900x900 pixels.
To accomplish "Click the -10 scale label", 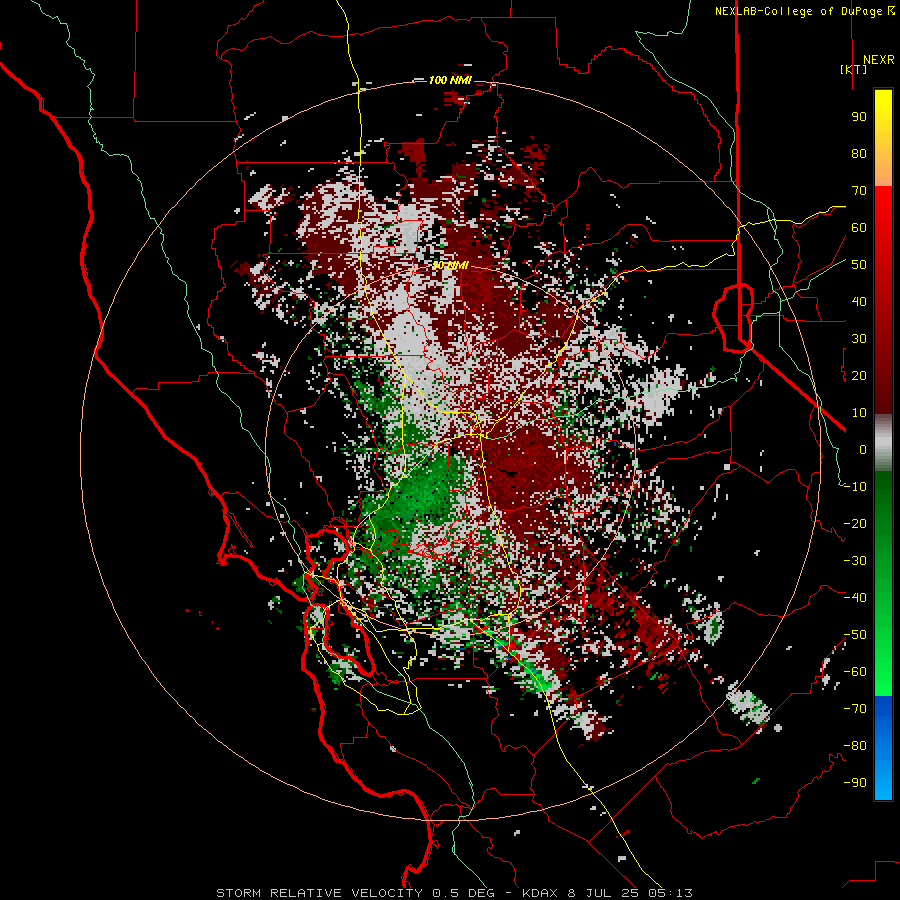I will (x=855, y=487).
